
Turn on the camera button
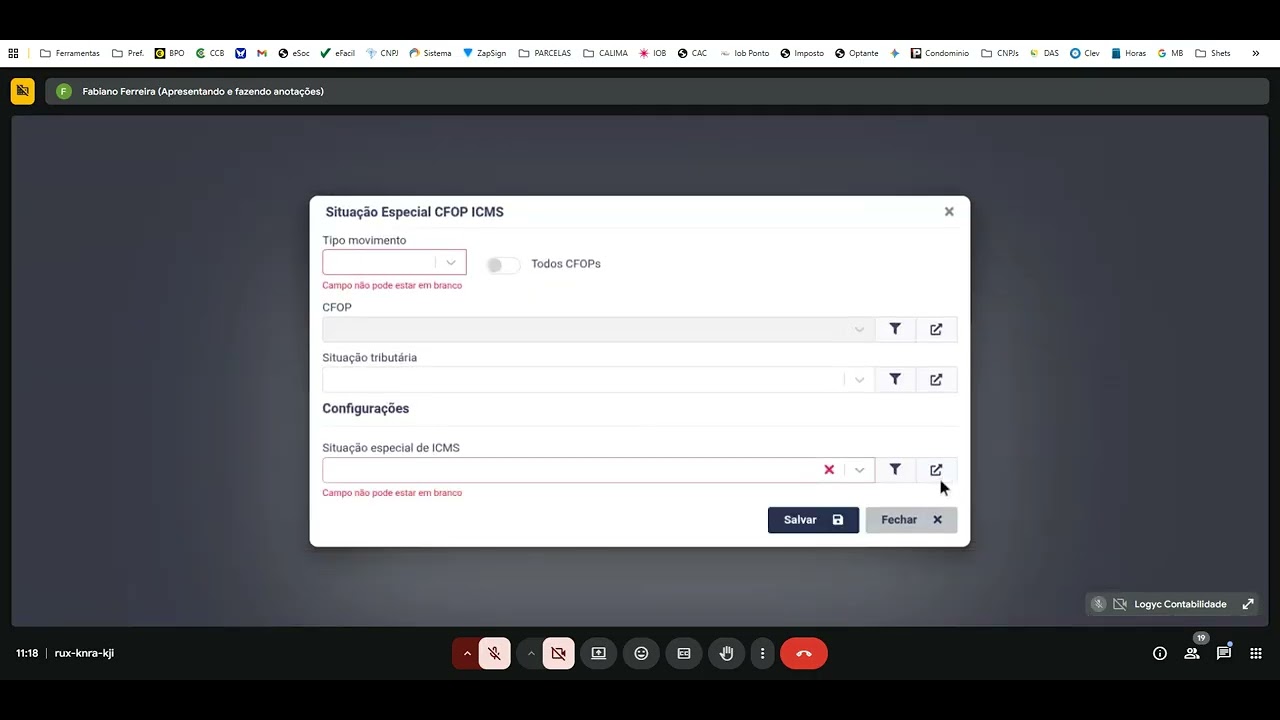(558, 653)
